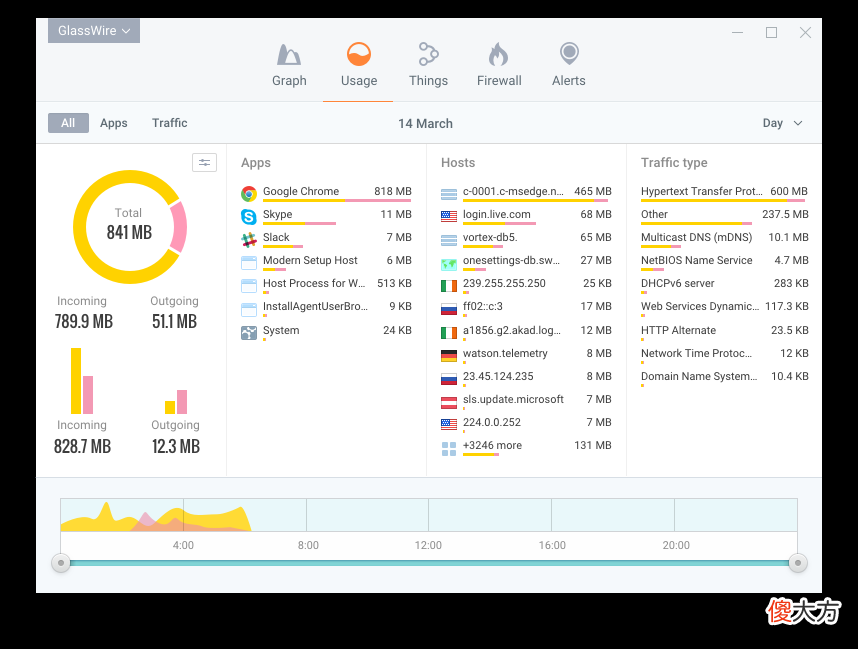The height and width of the screenshot is (649, 858).
Task: Select the vortex-db5. host entry
Action: coord(526,240)
